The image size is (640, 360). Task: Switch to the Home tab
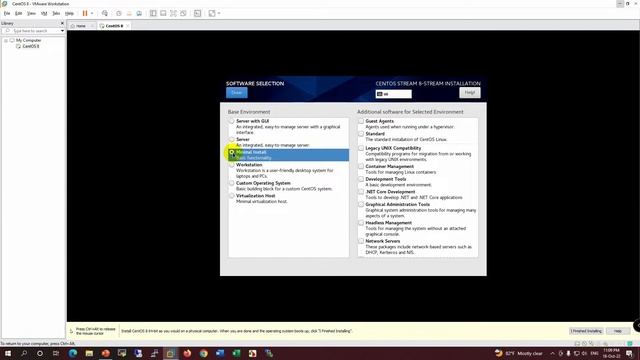(x=81, y=26)
